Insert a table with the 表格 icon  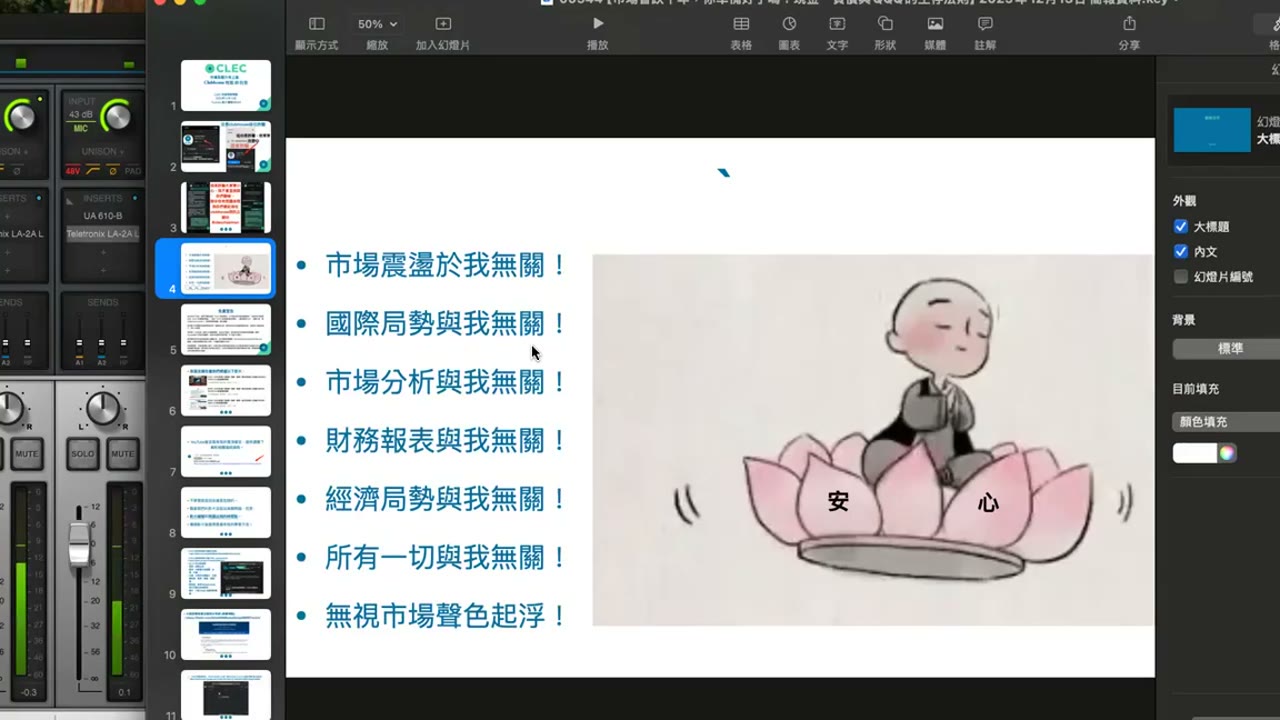coord(740,24)
